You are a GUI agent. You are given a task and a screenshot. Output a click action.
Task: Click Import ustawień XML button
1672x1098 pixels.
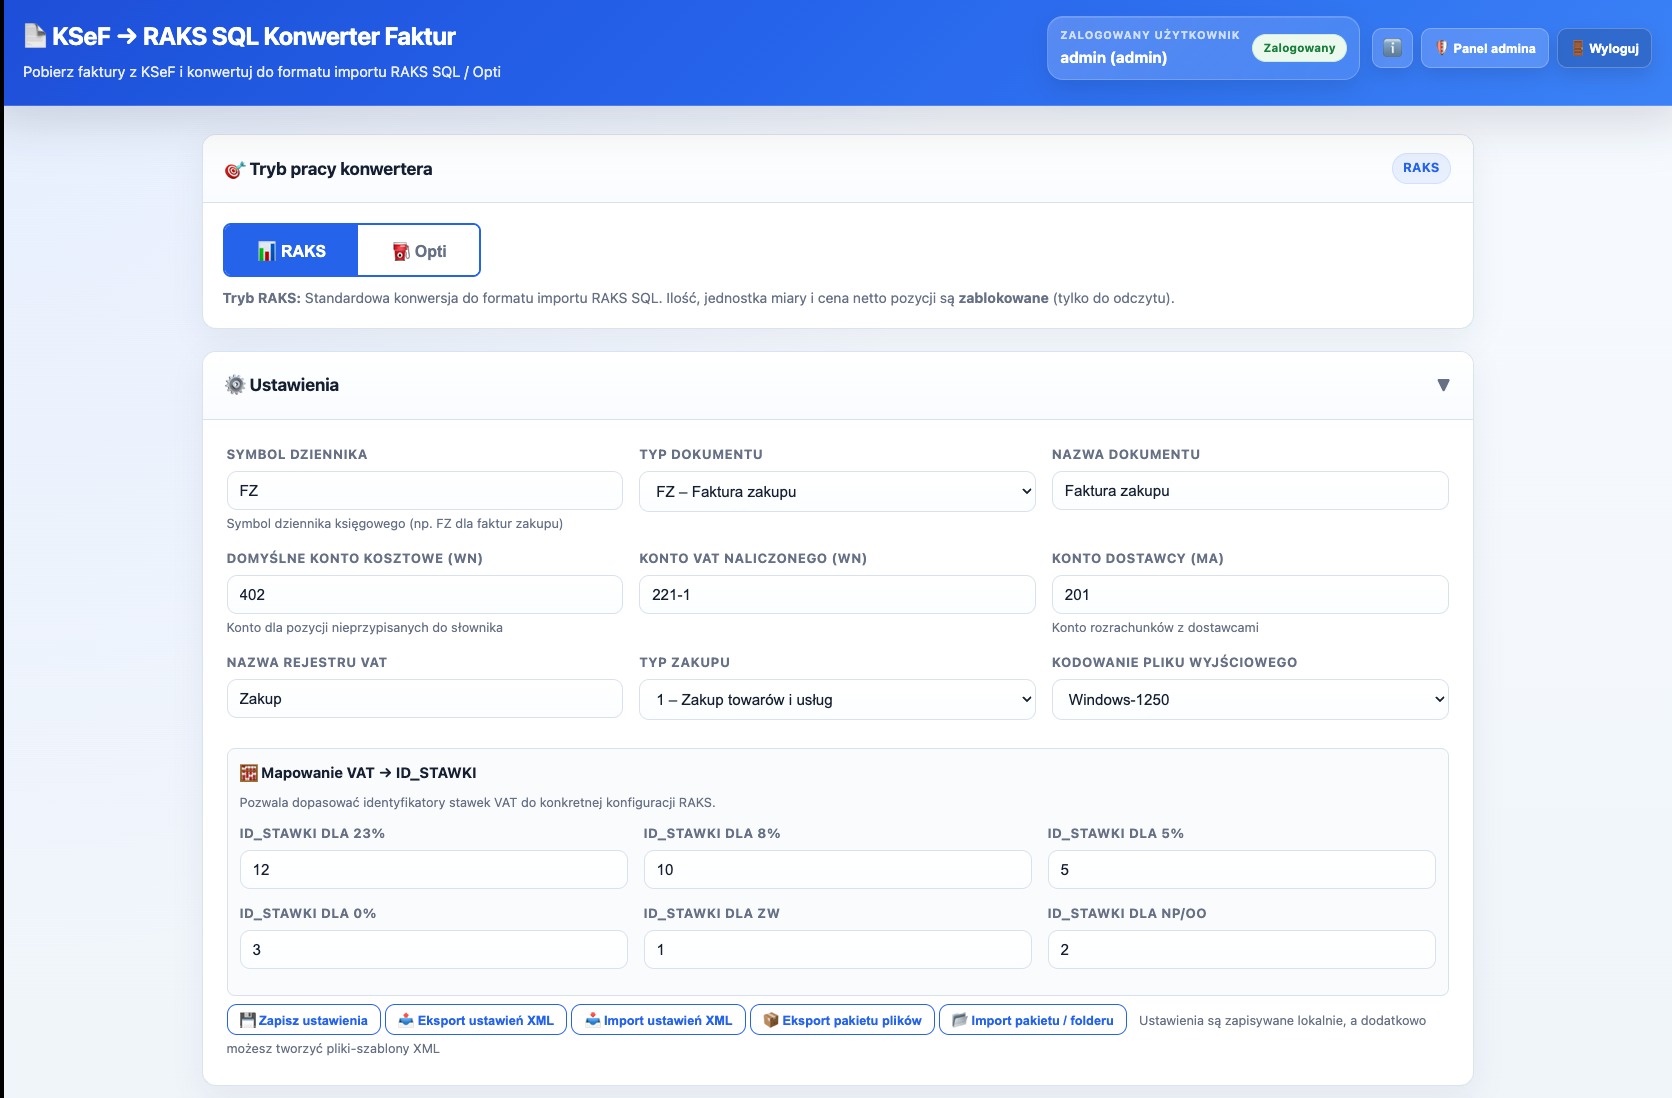(x=658, y=1020)
